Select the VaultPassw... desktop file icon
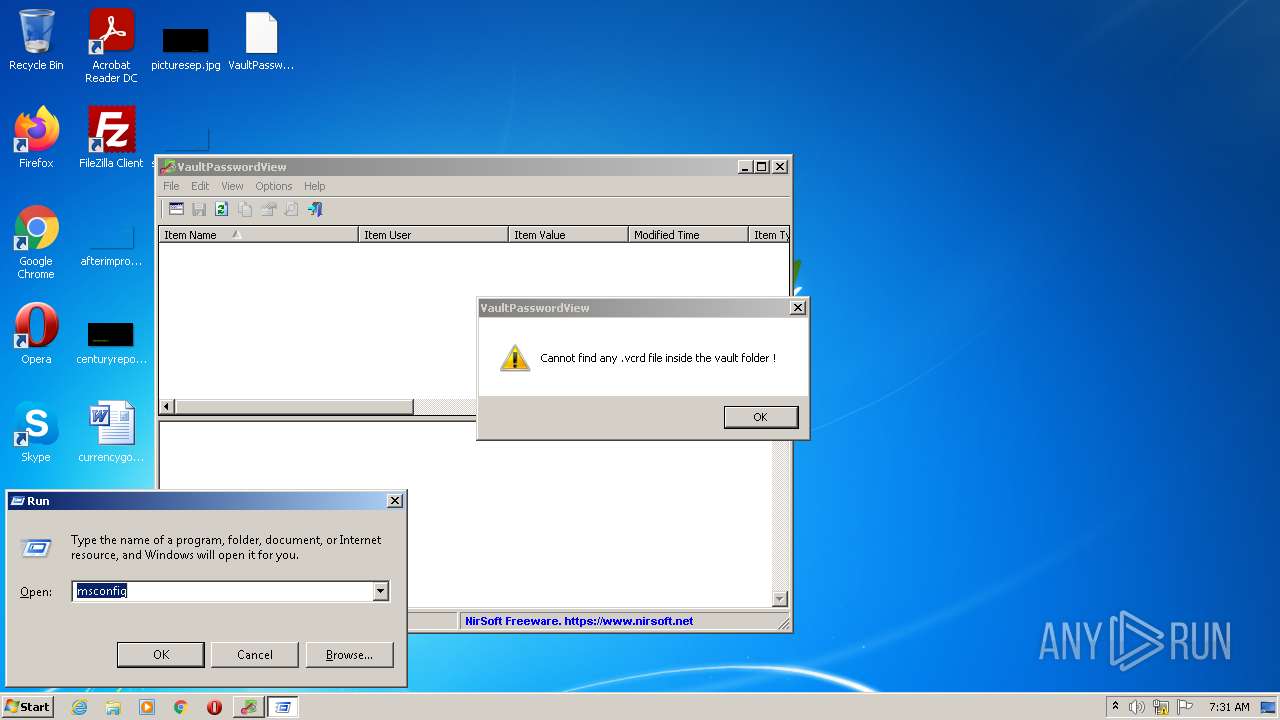Image resolution: width=1280 pixels, height=720 pixels. point(261,41)
